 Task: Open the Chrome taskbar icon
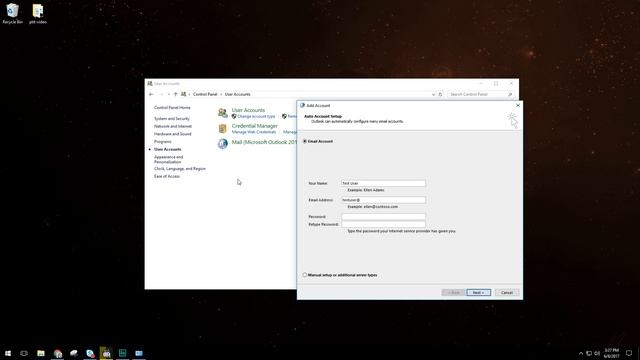[58, 353]
